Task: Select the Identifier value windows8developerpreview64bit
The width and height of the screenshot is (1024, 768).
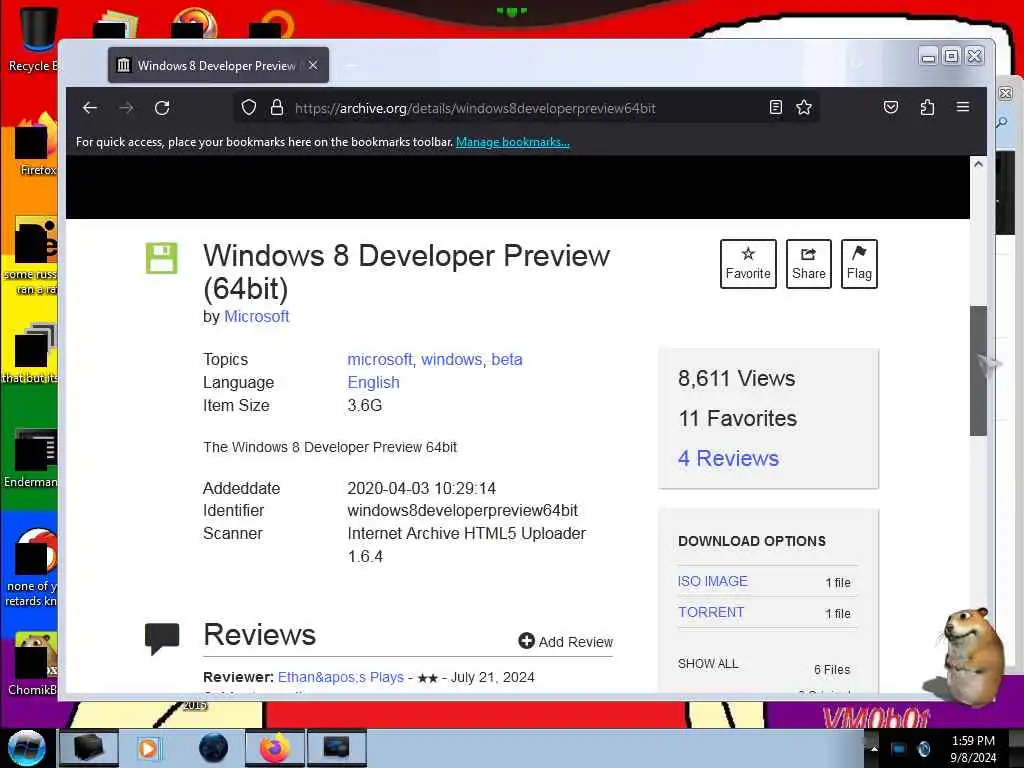Action: click(x=462, y=510)
